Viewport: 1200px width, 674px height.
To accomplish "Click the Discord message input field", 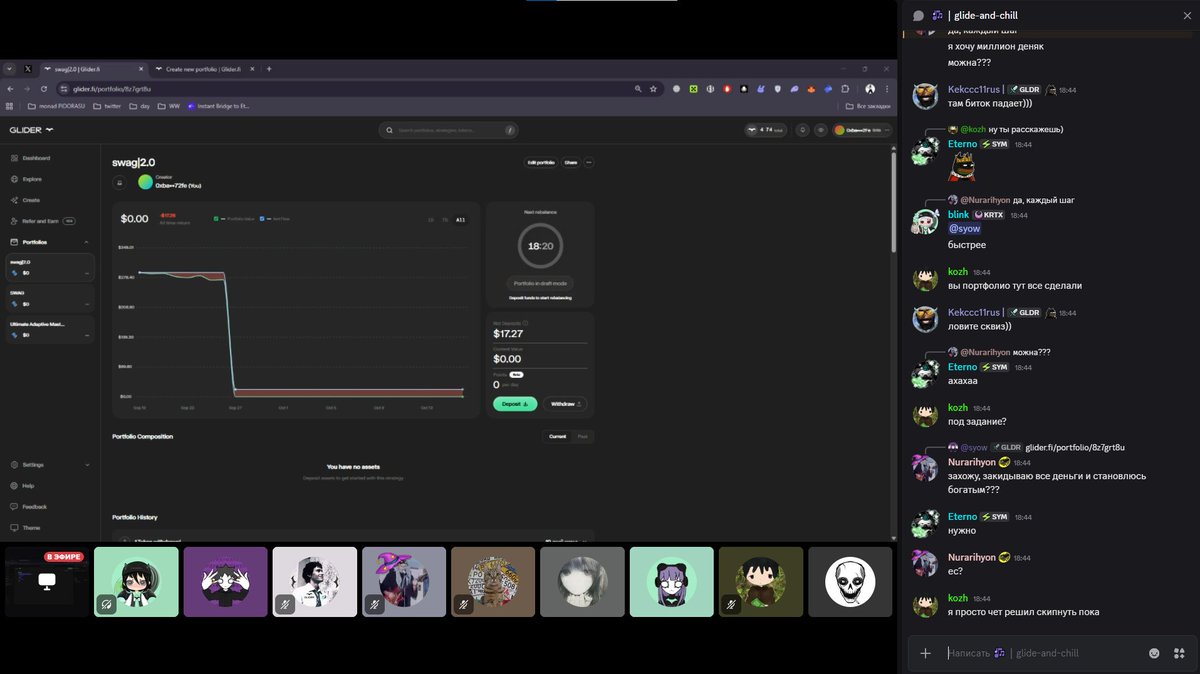I will [1040, 653].
